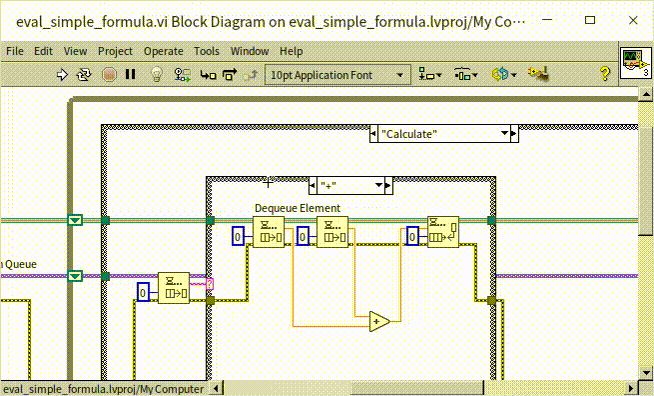Go to next case after "+"
Image resolution: width=654 pixels, height=396 pixels.
[388, 185]
